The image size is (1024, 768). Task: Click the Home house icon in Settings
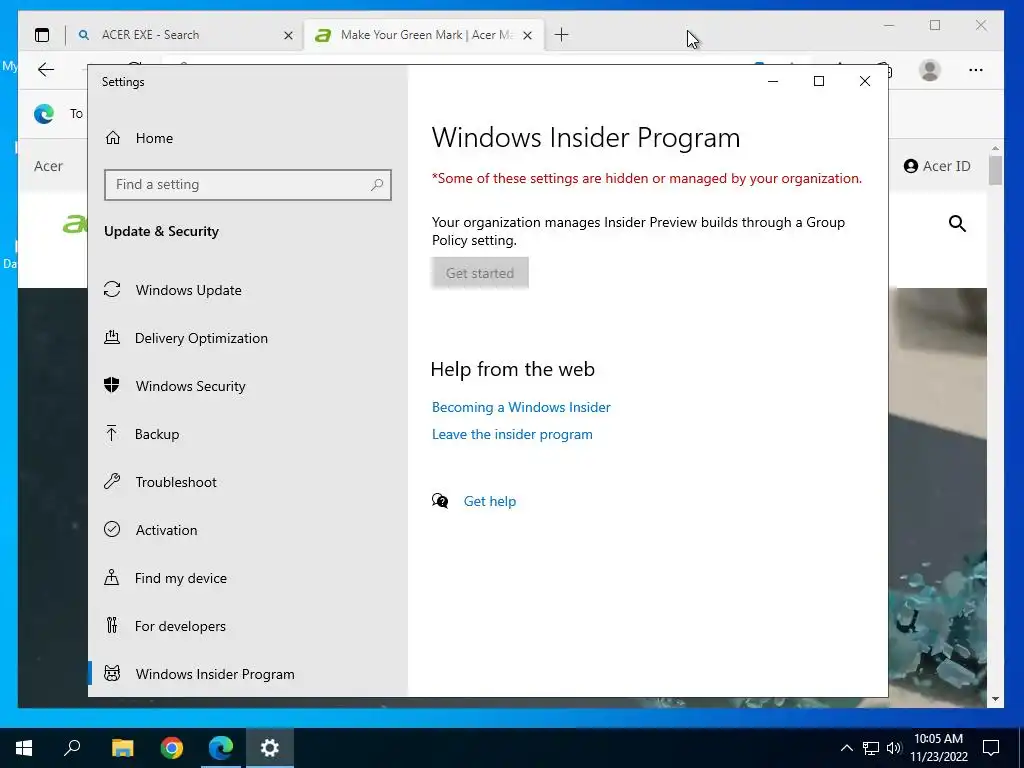(113, 138)
